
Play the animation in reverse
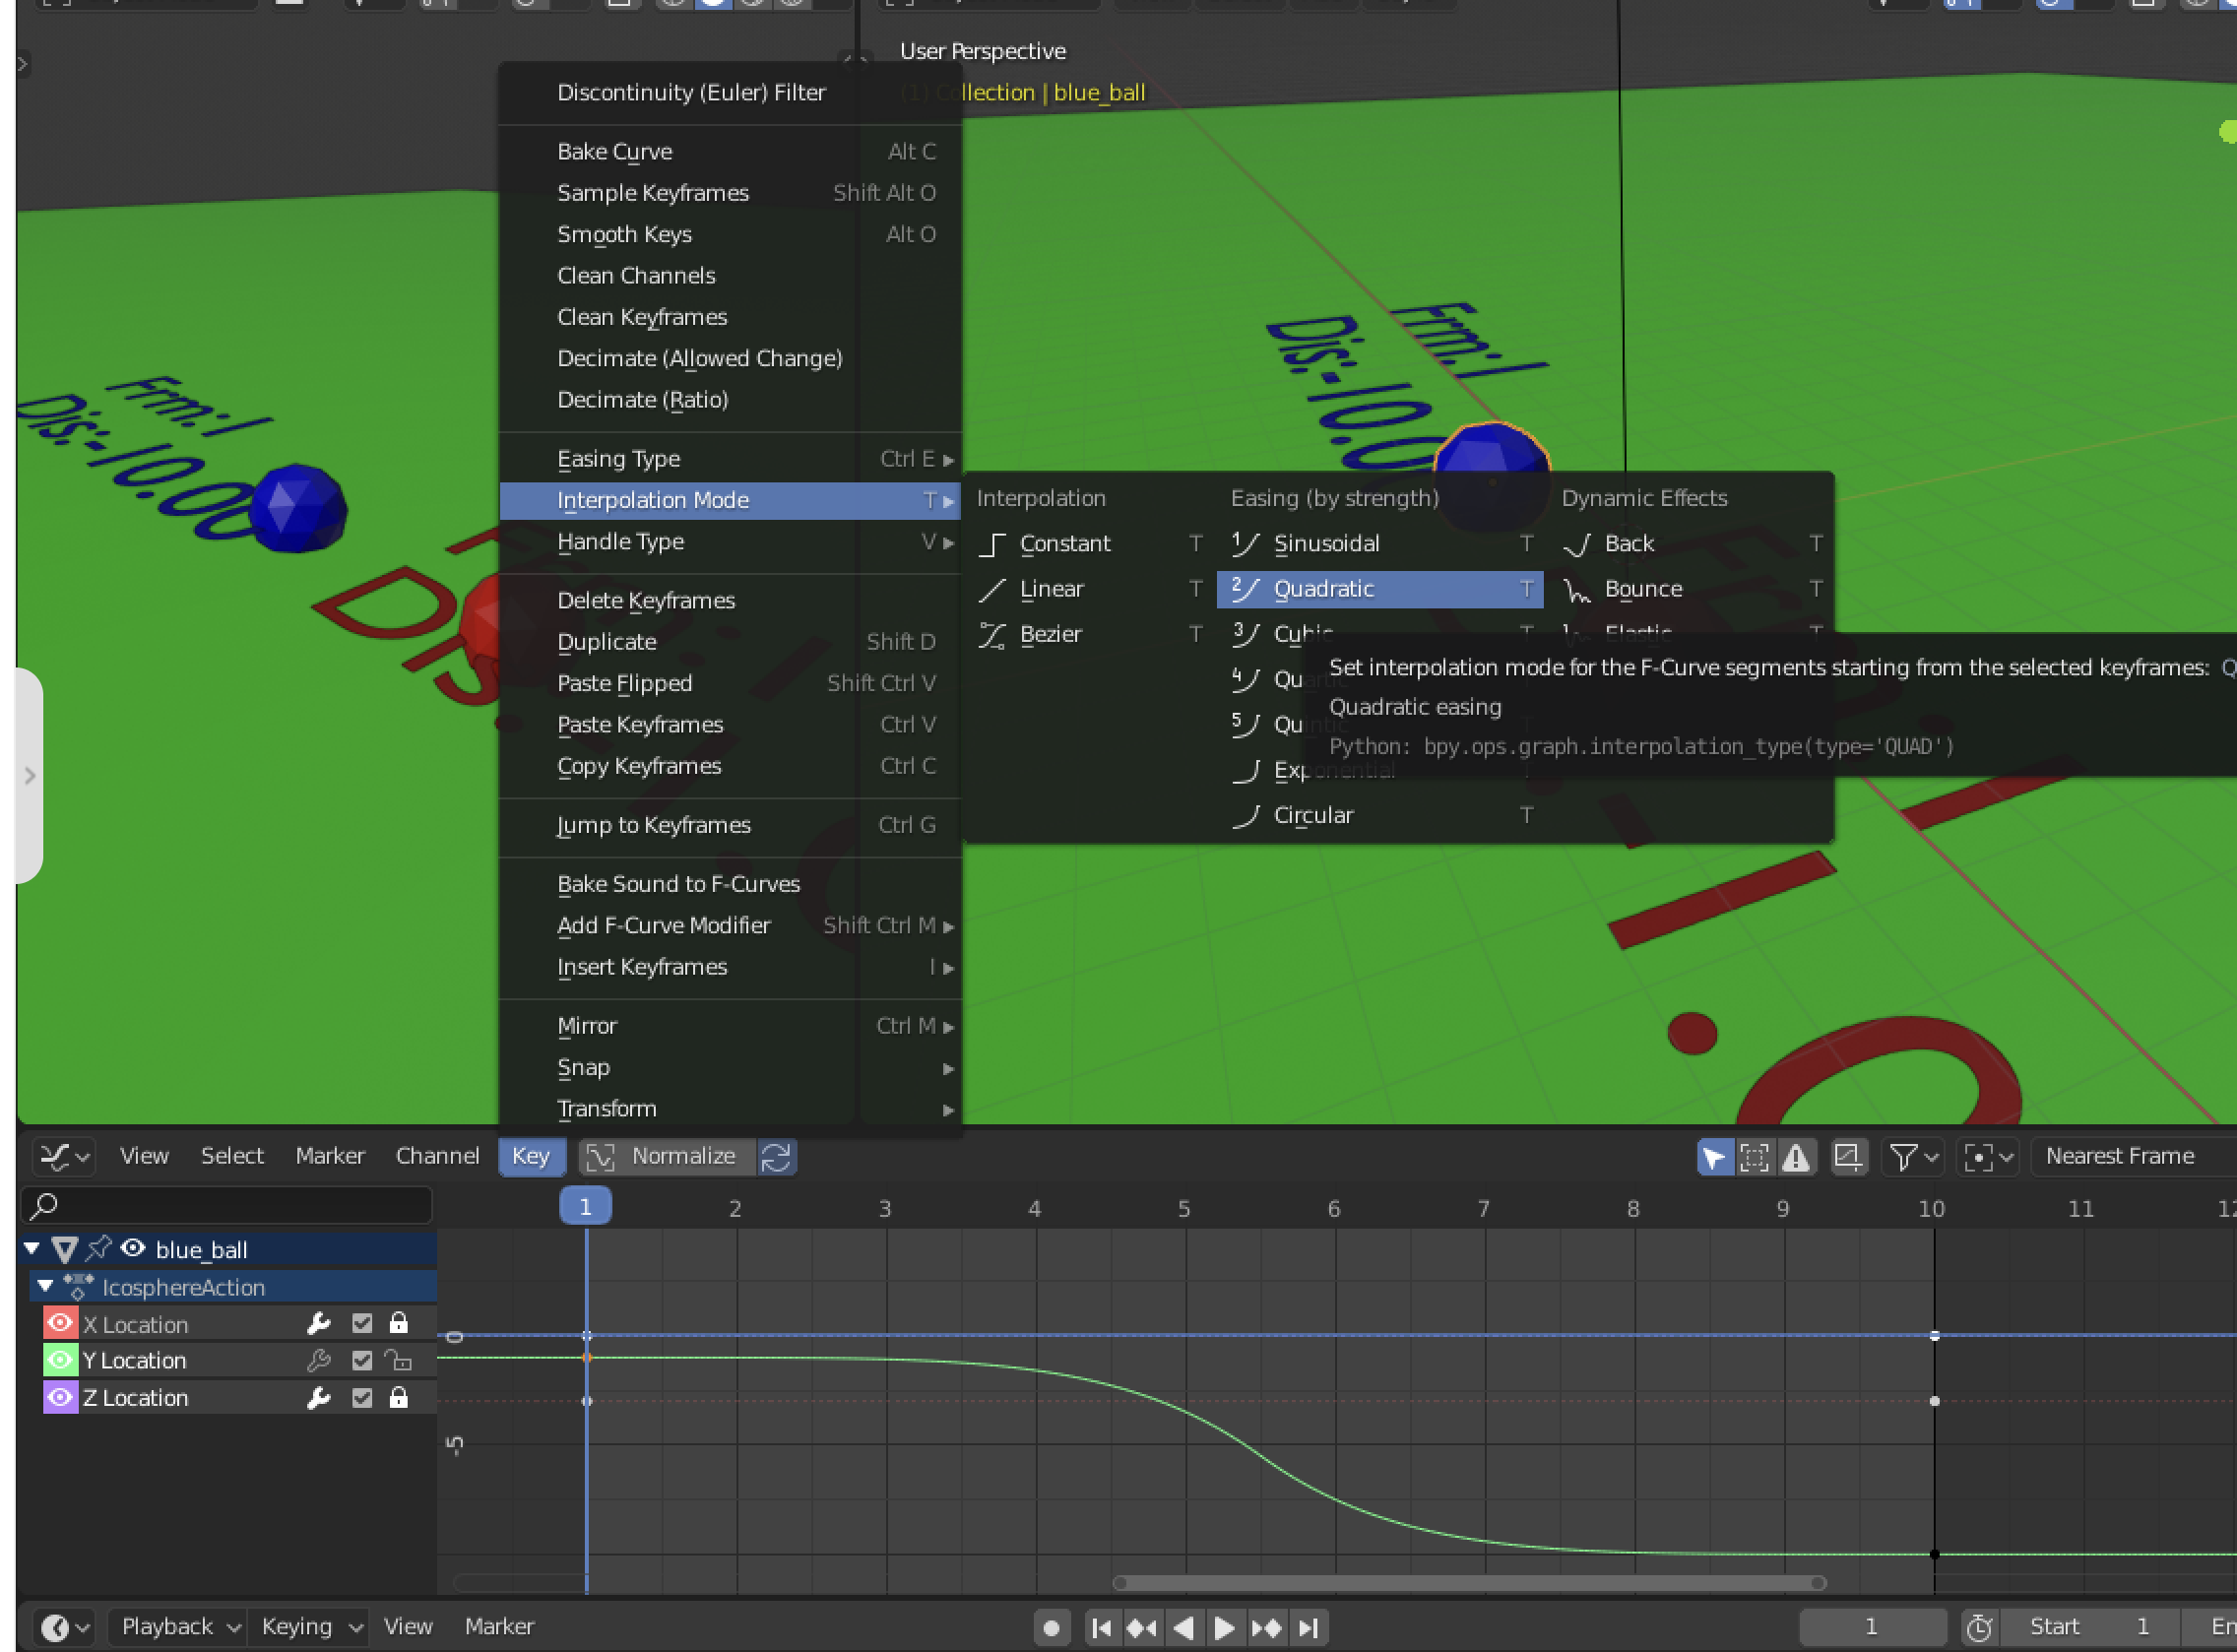click(1184, 1627)
